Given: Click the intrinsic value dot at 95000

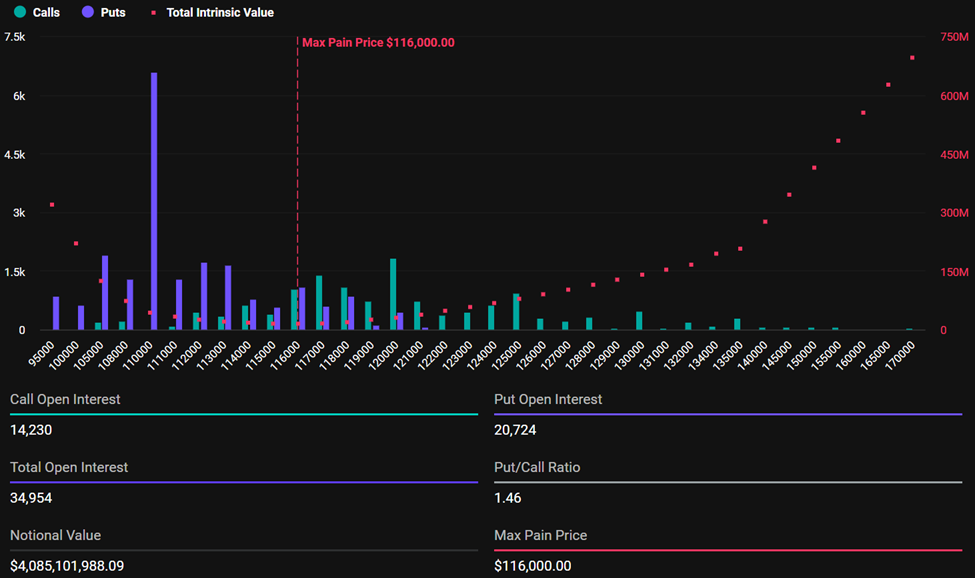Looking at the screenshot, I should tap(51, 205).
